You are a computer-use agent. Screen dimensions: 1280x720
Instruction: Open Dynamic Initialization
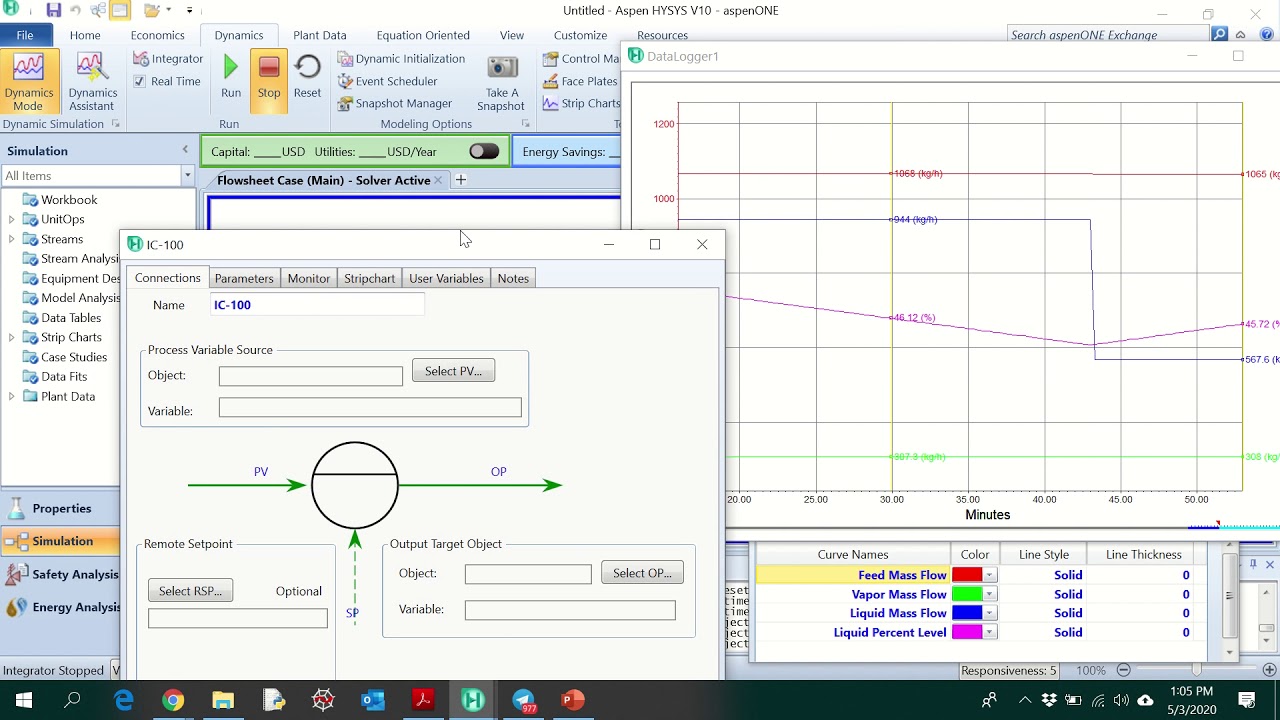click(401, 59)
